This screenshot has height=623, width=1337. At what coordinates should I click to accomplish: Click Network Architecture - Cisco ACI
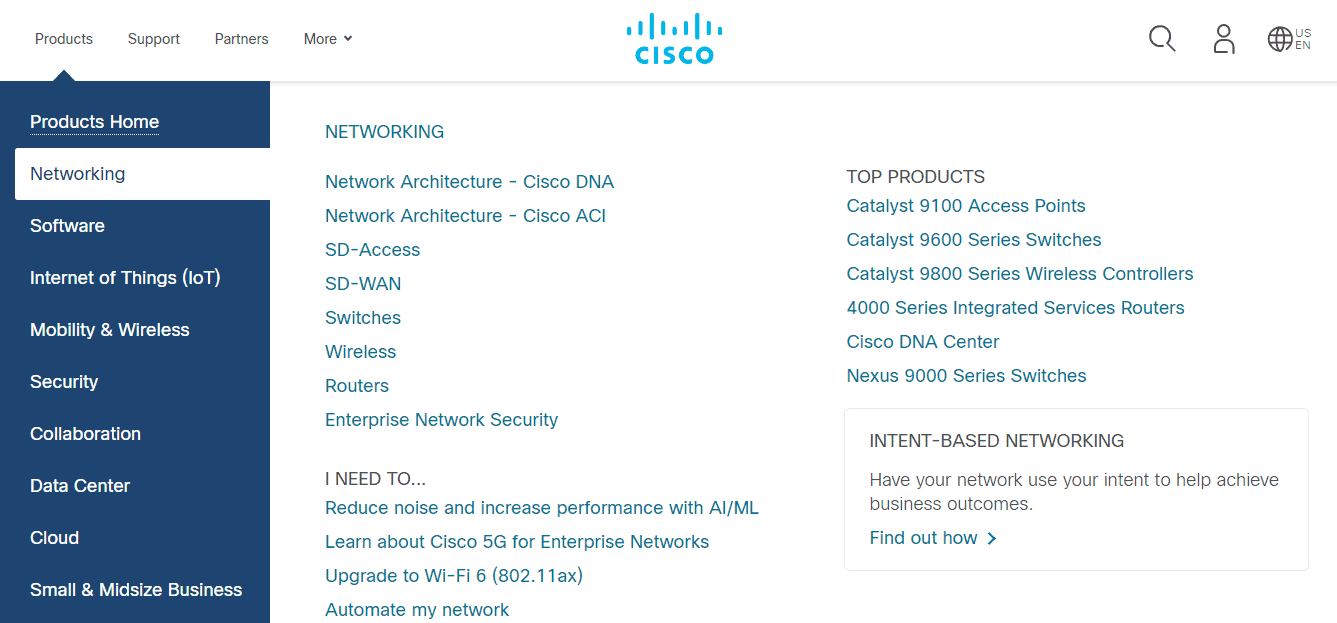tap(465, 215)
